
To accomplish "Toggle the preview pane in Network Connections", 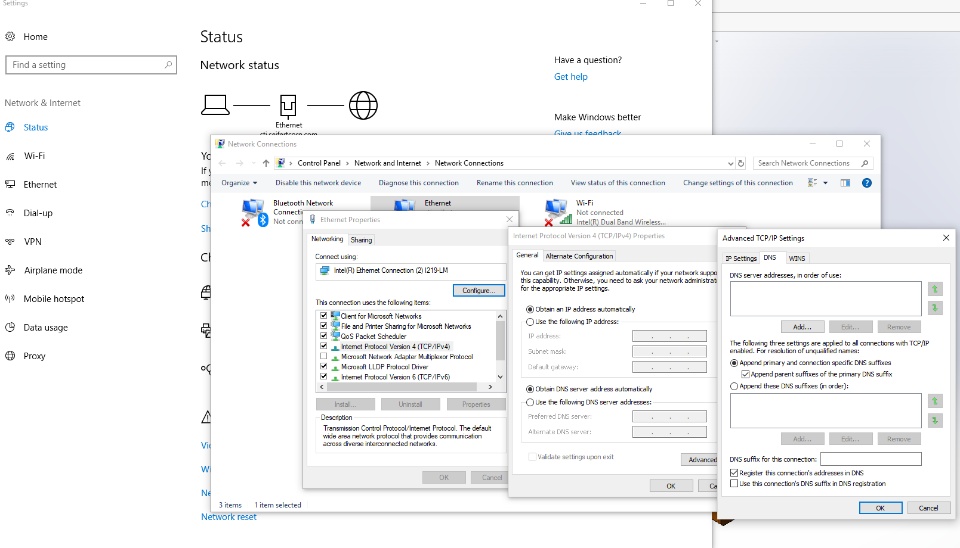I will tap(845, 182).
